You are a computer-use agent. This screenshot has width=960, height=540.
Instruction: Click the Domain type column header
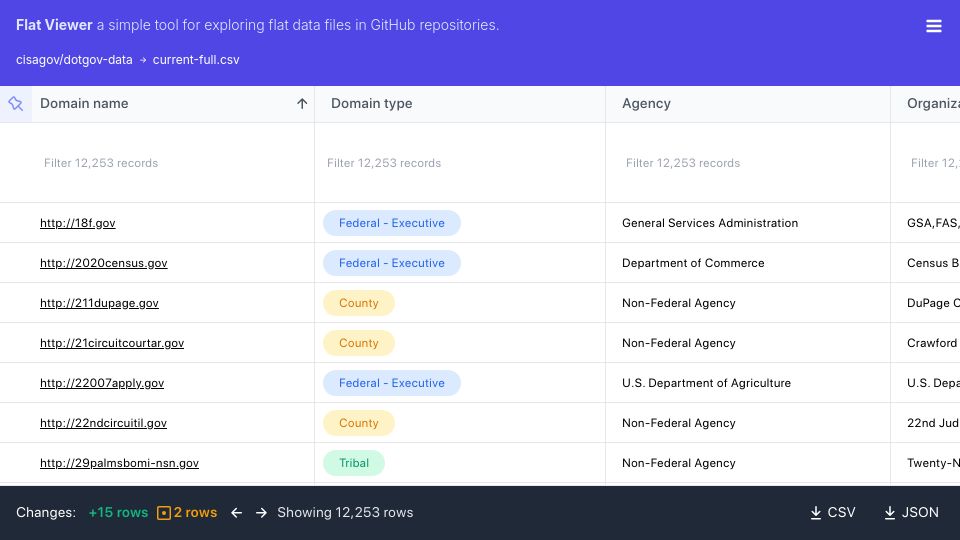[372, 103]
